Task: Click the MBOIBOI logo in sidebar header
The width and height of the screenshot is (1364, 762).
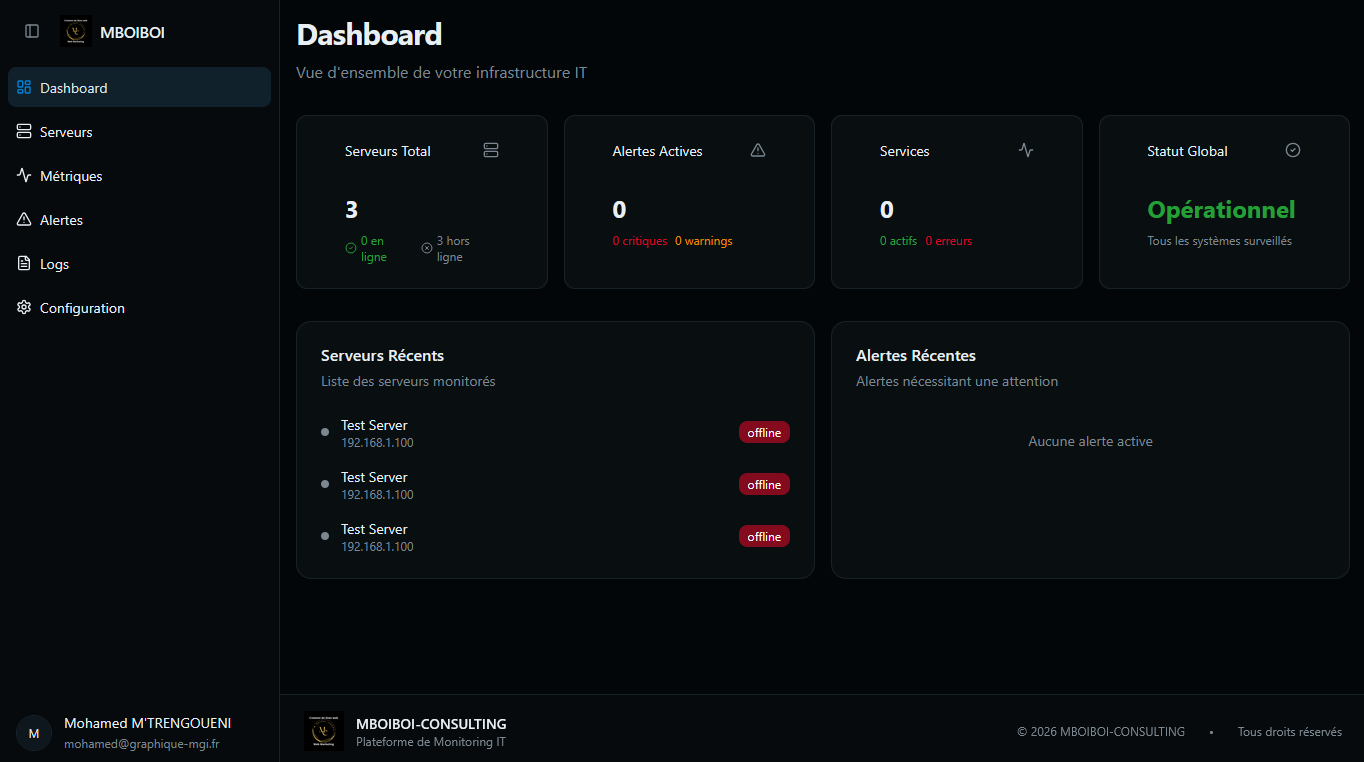Action: click(x=76, y=32)
